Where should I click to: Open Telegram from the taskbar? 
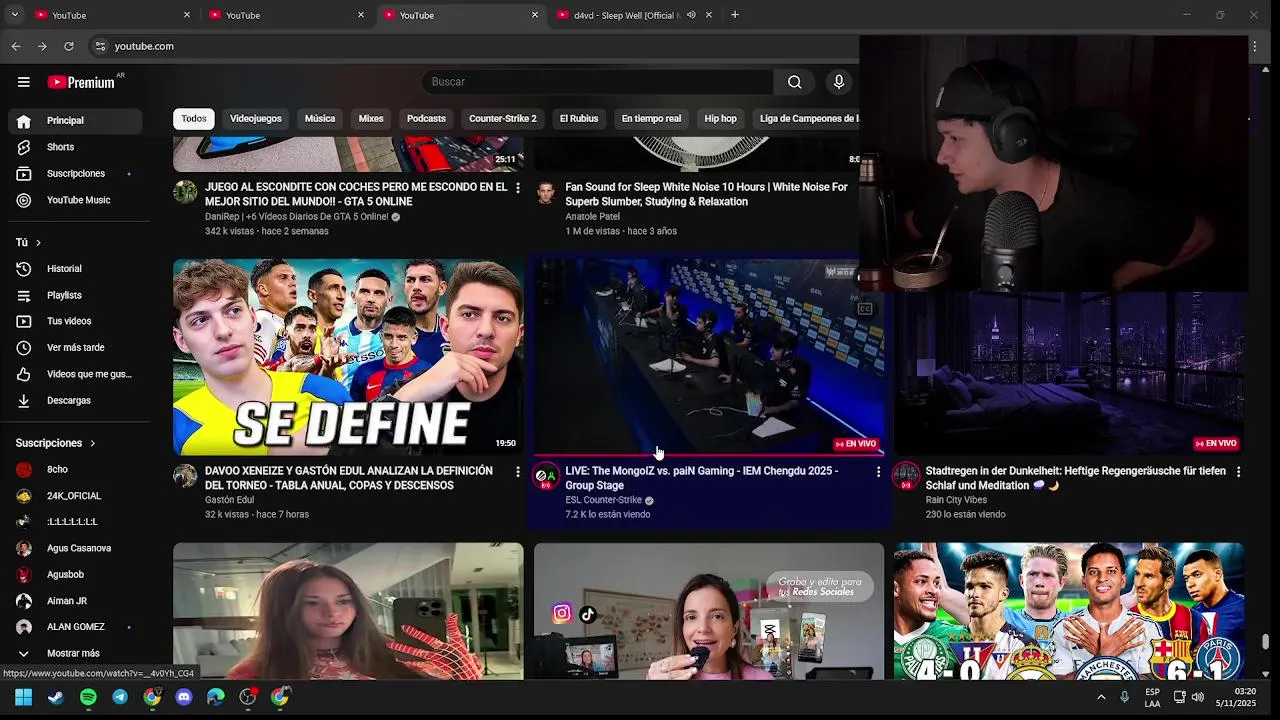tap(120, 697)
